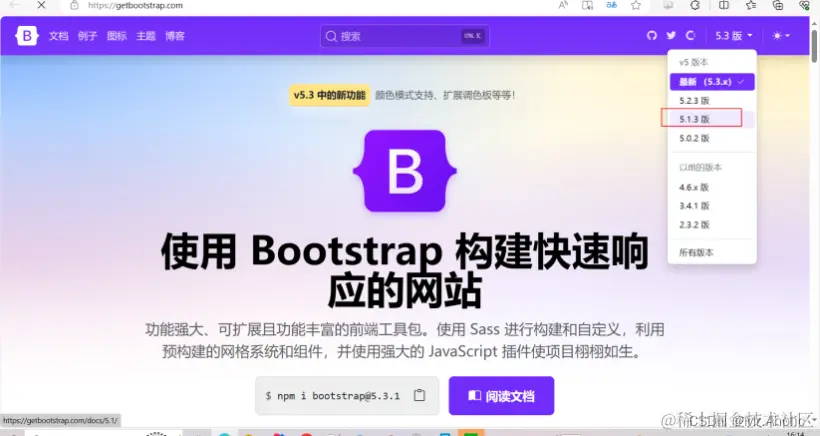820x436 pixels.
Task: Click the large Bootstrap B logo
Action: point(405,171)
